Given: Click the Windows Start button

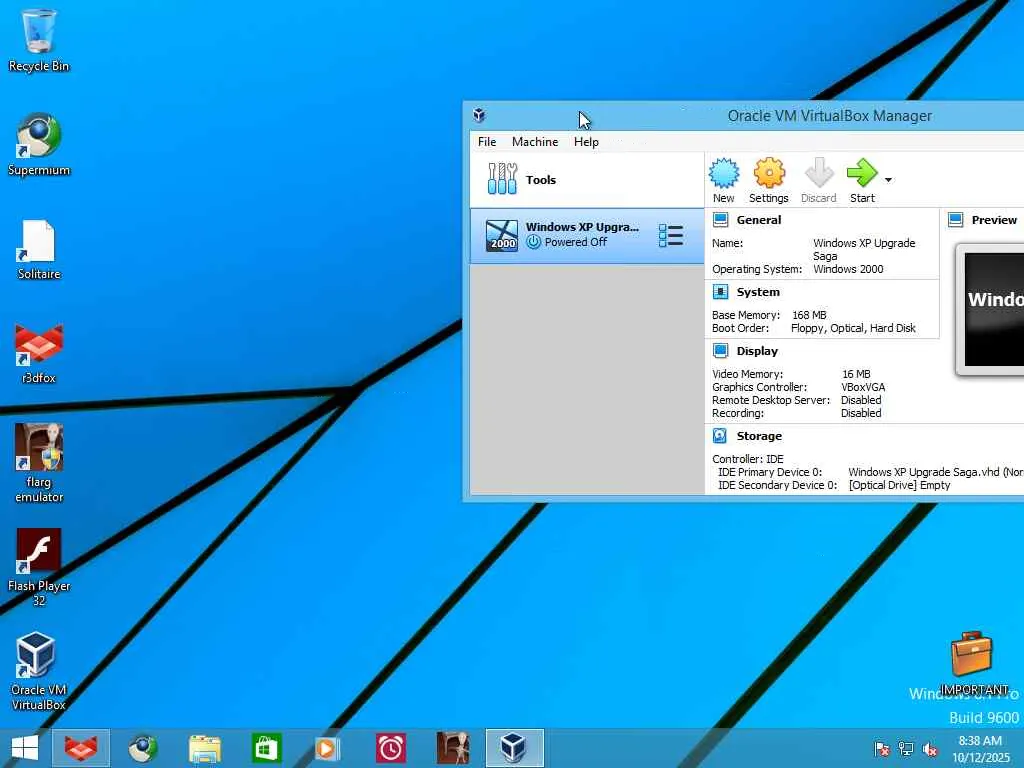Looking at the screenshot, I should (24, 748).
